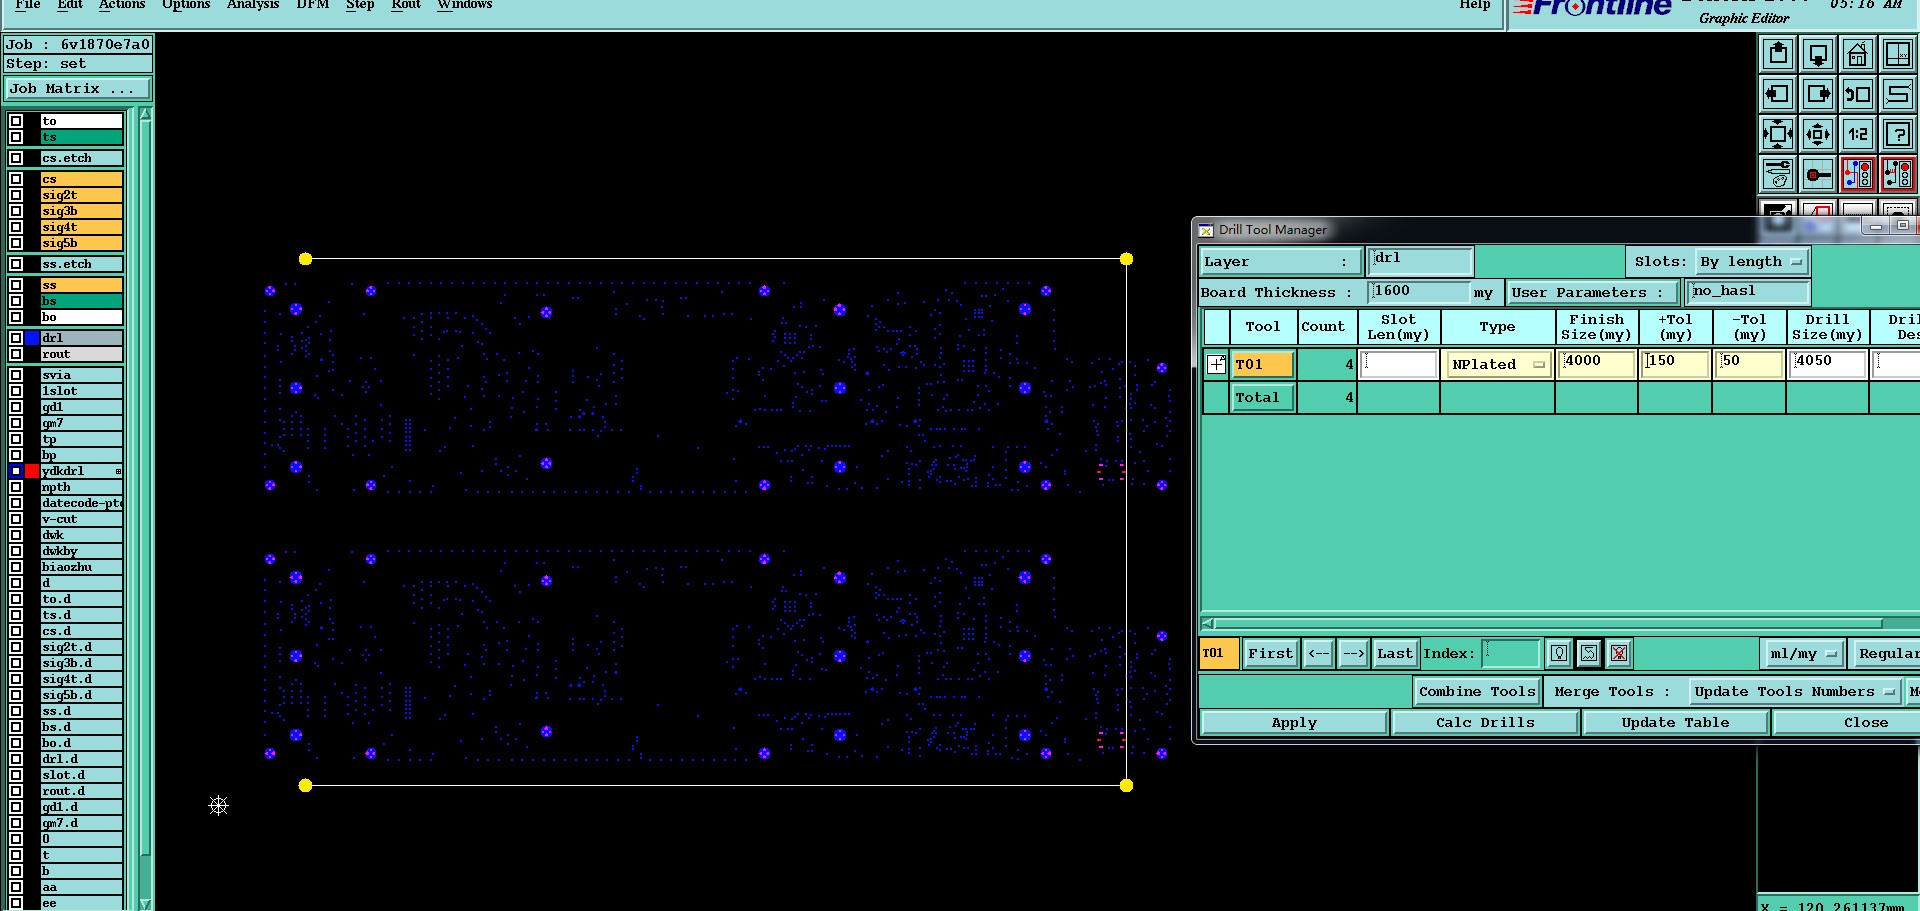Toggle the display box for layer ss.etch

(16, 264)
